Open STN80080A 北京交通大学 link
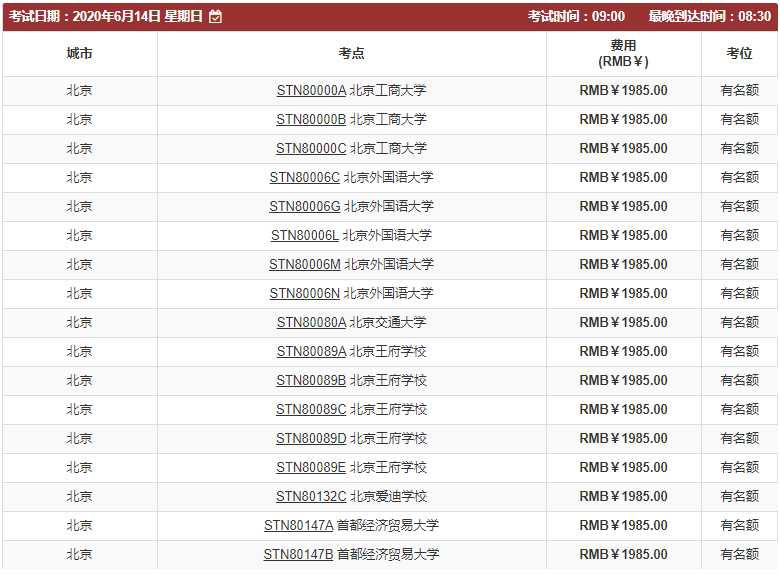 311,323
